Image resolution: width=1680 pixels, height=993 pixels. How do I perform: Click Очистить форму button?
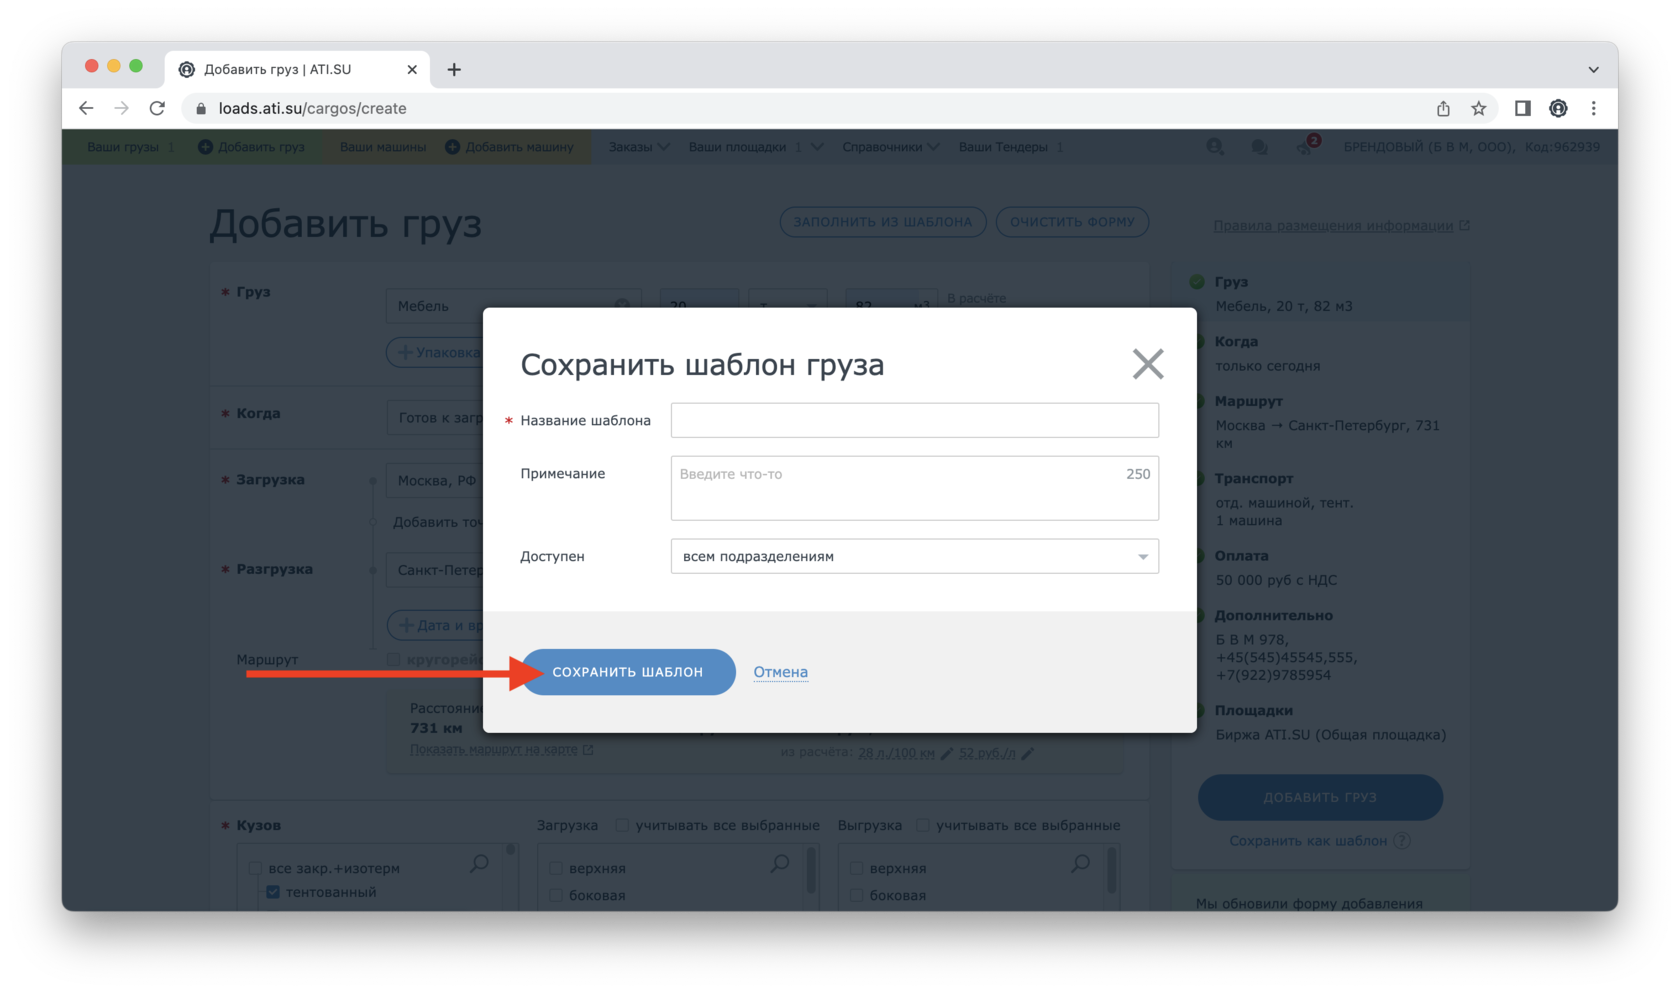pyautogui.click(x=1072, y=222)
